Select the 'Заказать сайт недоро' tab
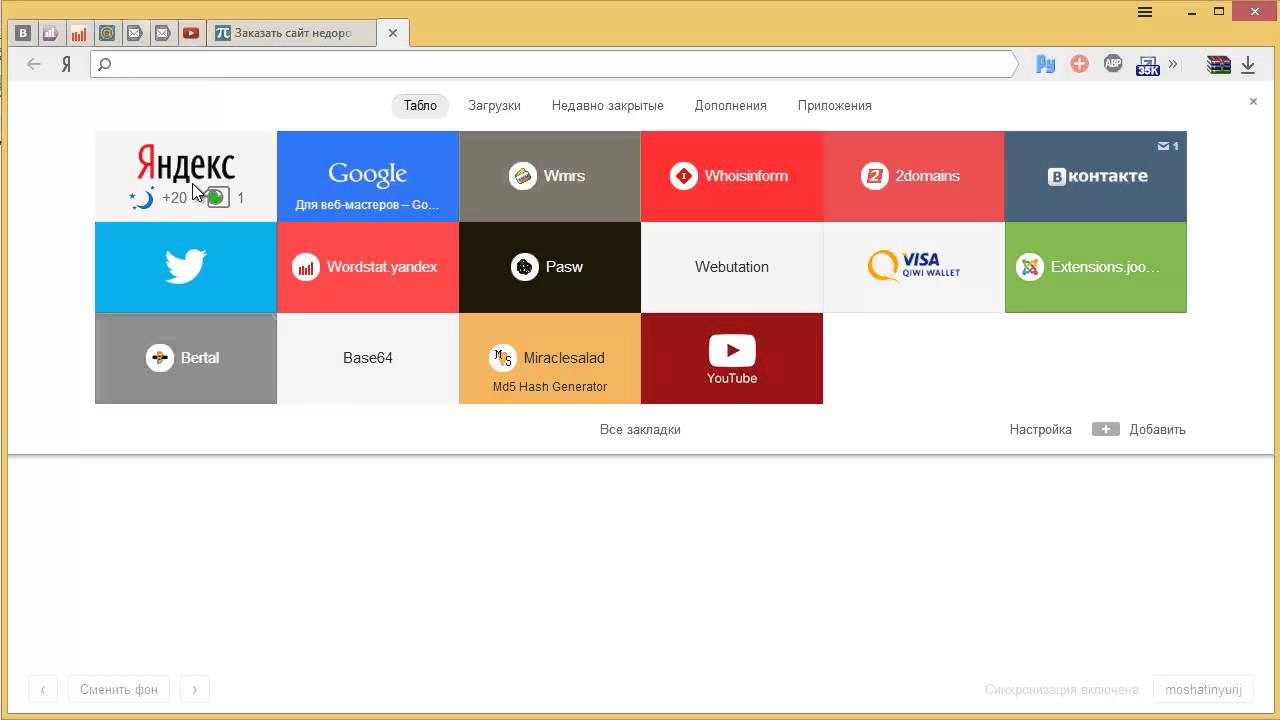The height and width of the screenshot is (720, 1280). tap(292, 33)
